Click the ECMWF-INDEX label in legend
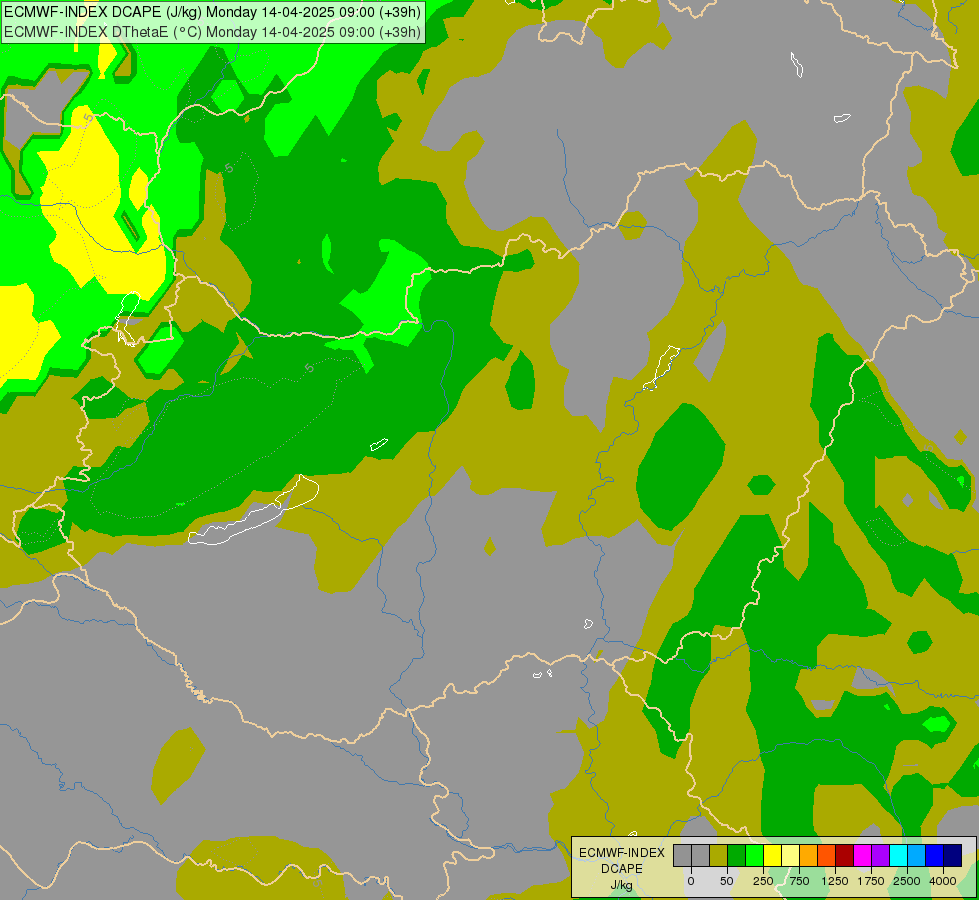This screenshot has height=900, width=979. click(x=622, y=853)
